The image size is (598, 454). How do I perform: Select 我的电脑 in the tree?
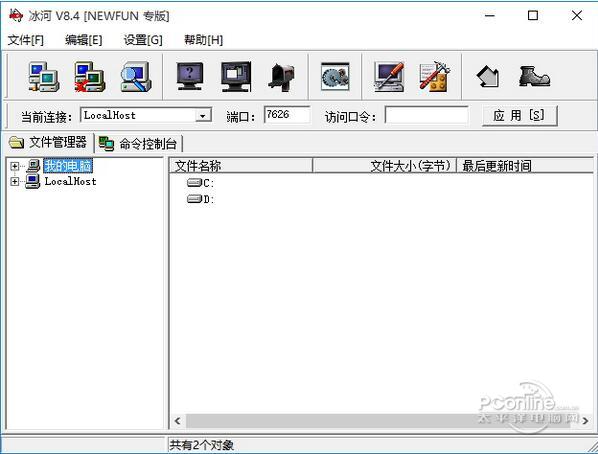[68, 166]
